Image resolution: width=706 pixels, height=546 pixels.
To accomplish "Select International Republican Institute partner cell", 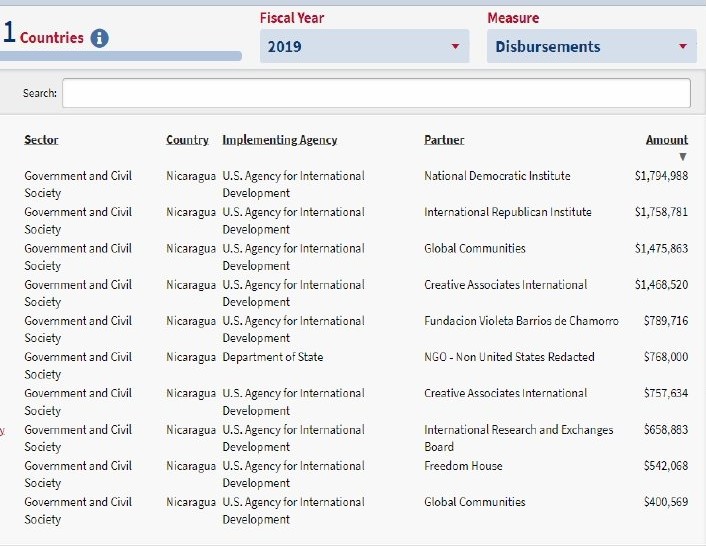I will tap(508, 212).
